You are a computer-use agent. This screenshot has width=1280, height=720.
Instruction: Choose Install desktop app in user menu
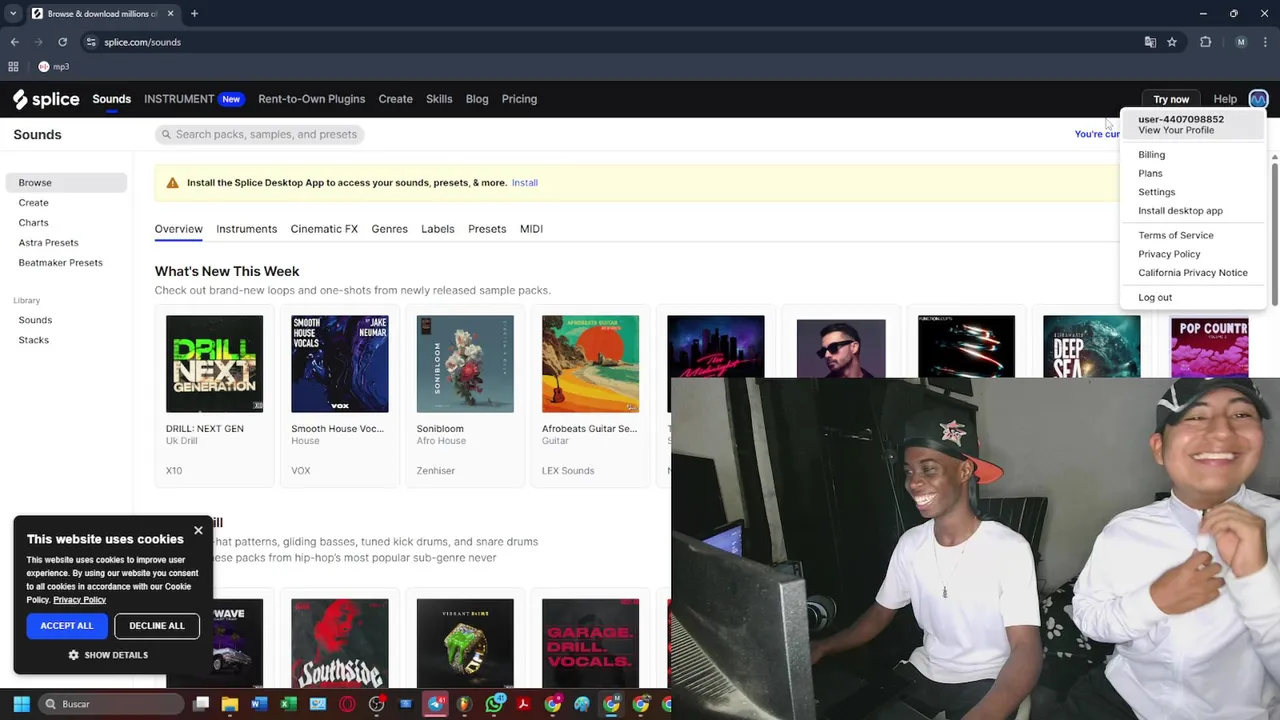1180,211
